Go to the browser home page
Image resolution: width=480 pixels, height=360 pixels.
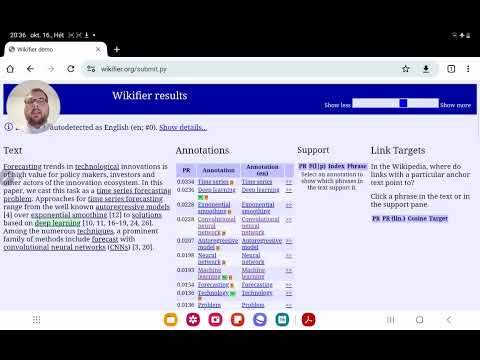(x=10, y=69)
